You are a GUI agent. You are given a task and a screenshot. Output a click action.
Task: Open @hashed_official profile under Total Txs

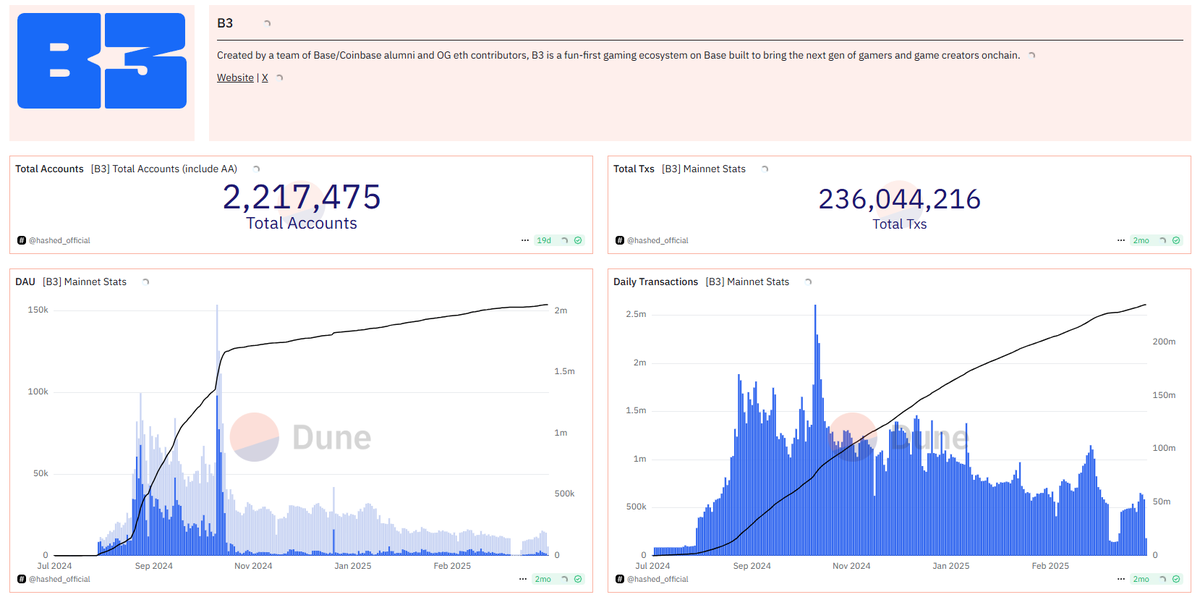pos(657,241)
